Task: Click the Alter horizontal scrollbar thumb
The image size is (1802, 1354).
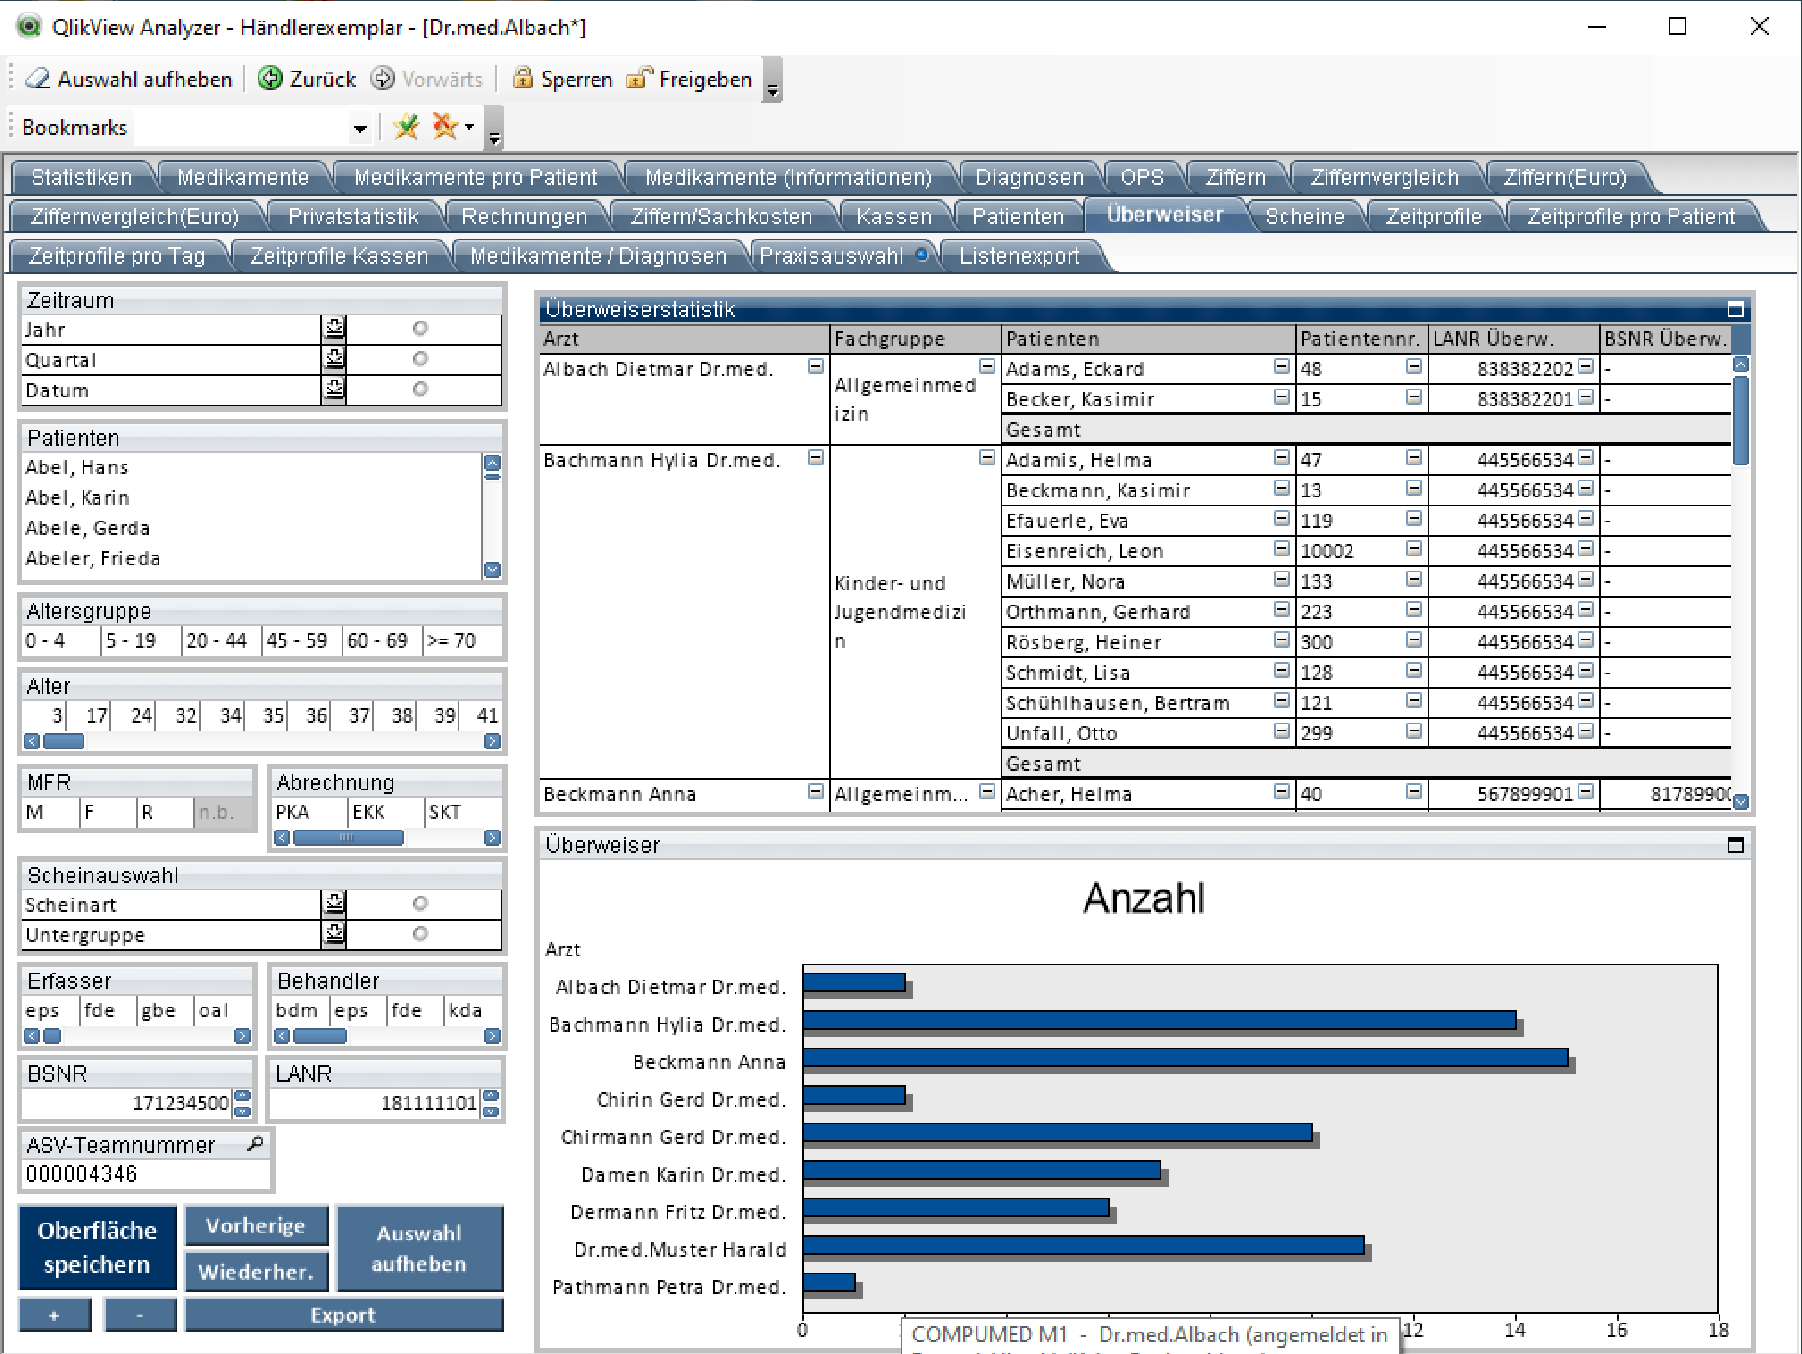Action: [64, 741]
